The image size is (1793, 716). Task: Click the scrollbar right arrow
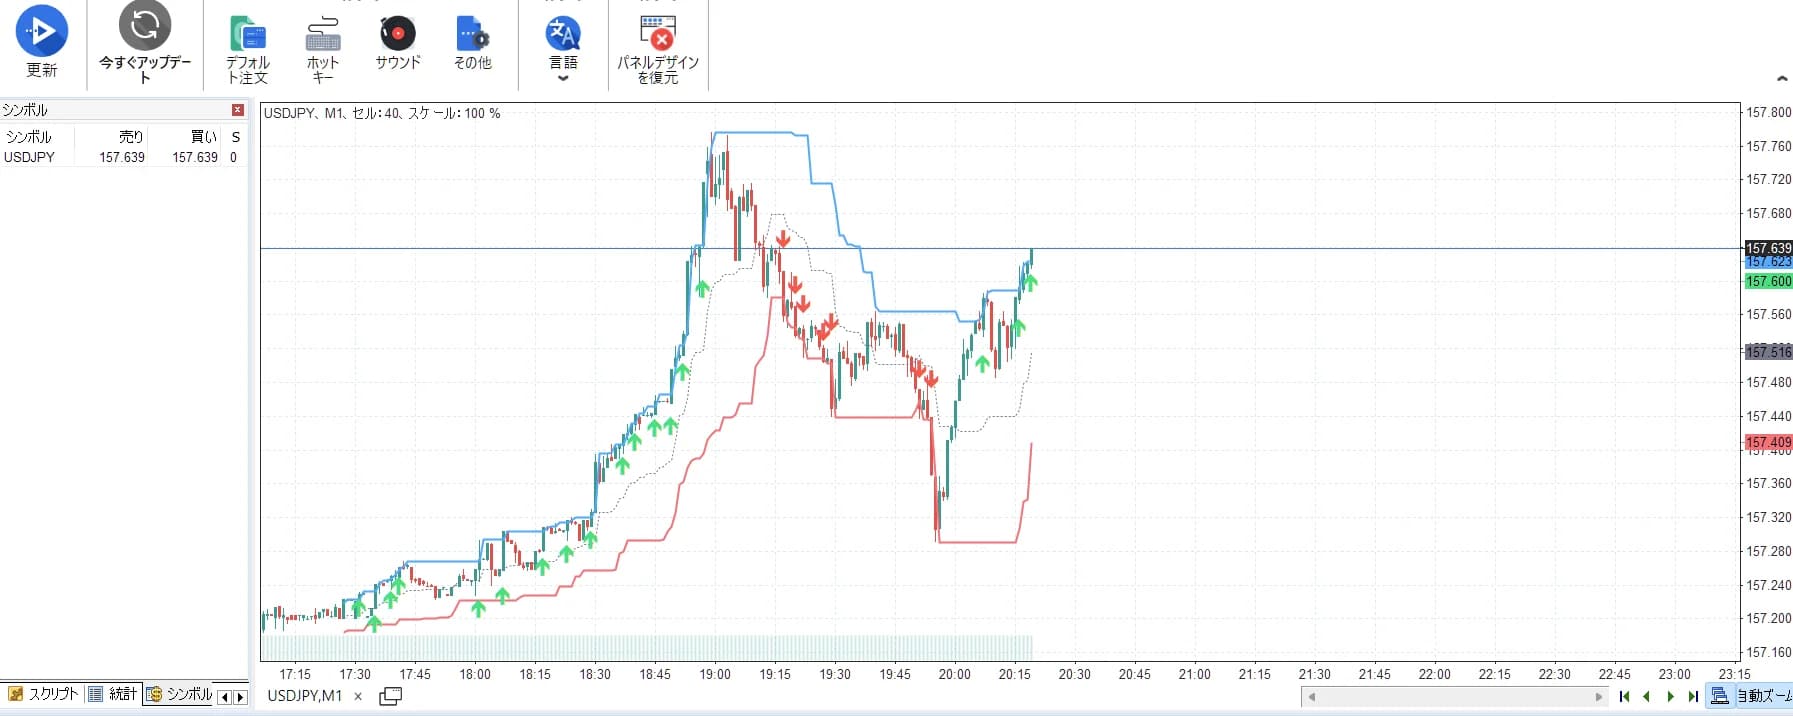(x=1598, y=697)
